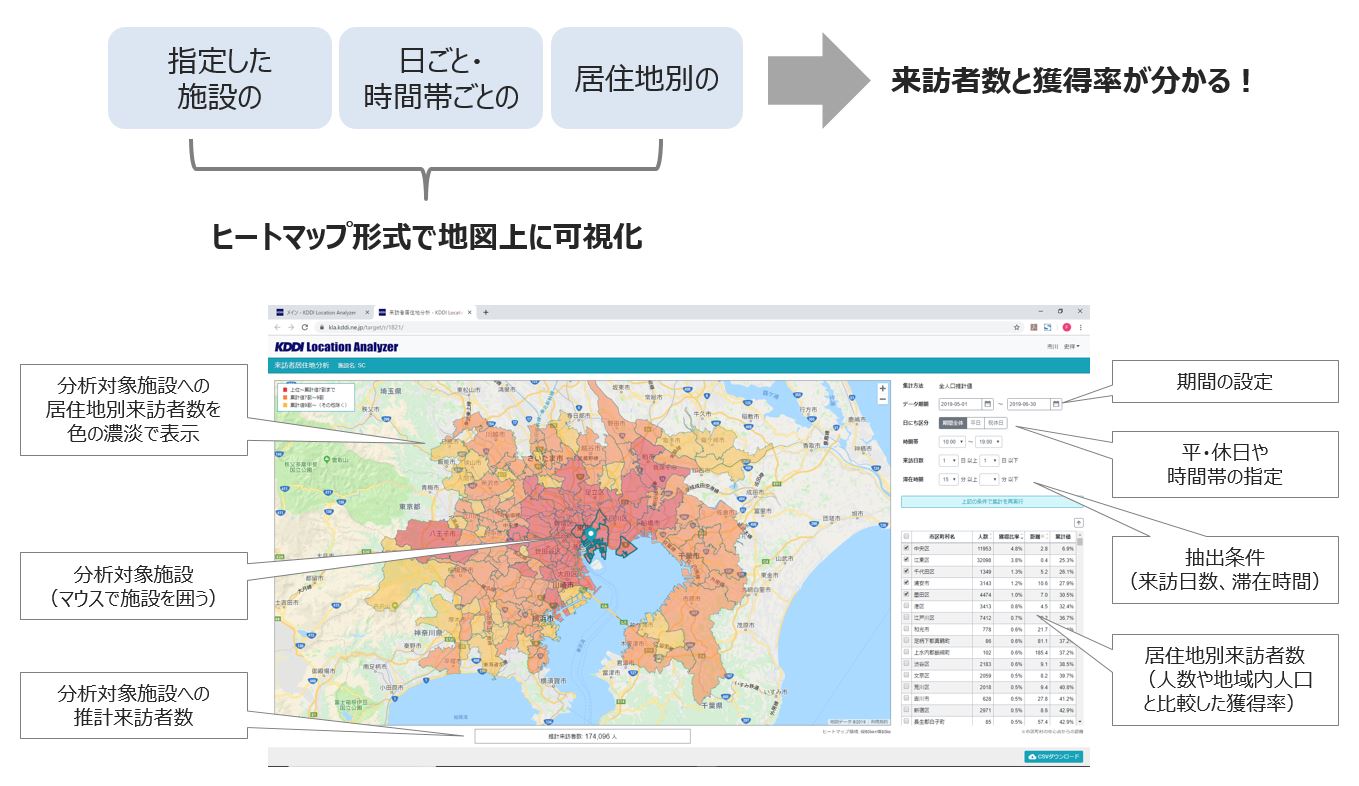1359x786 pixels.
Task: Bookmark the page with the star icon
Action: 1017,327
